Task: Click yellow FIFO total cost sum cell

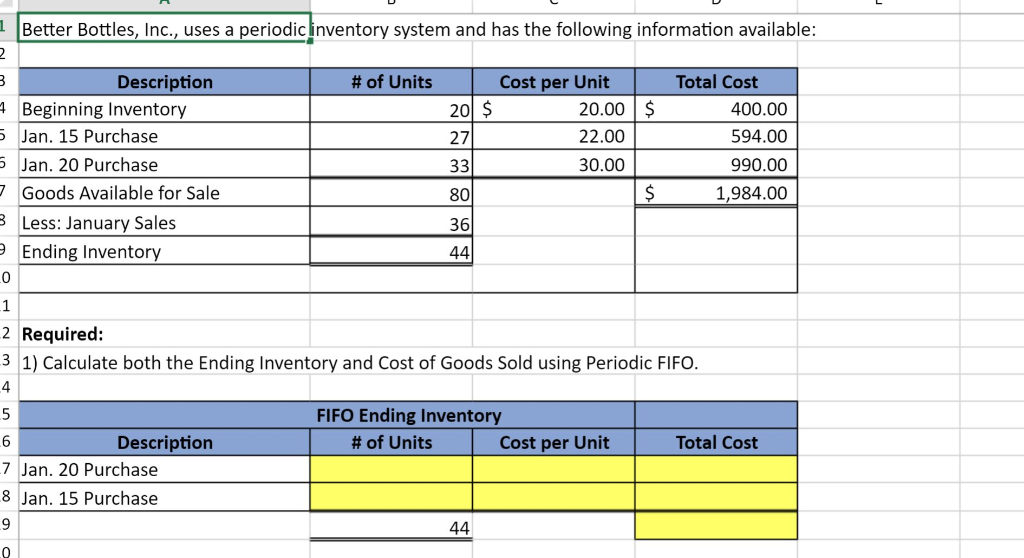Action: coord(716,526)
